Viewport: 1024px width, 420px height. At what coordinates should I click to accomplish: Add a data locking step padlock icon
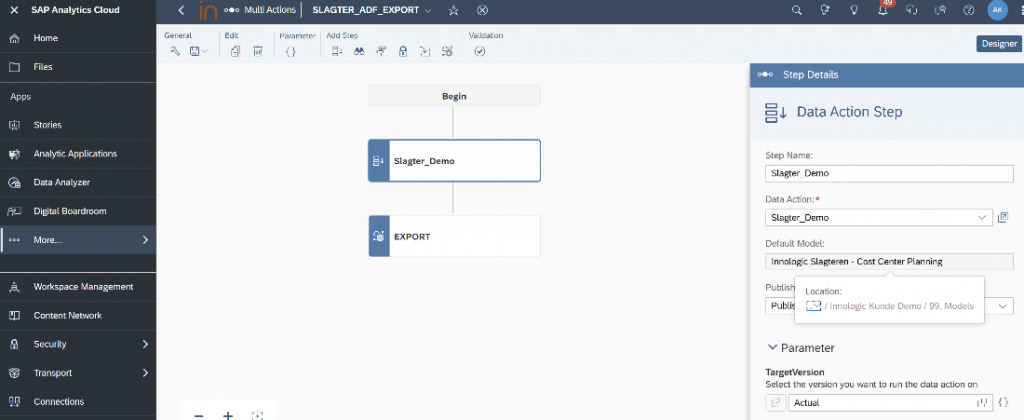403,52
